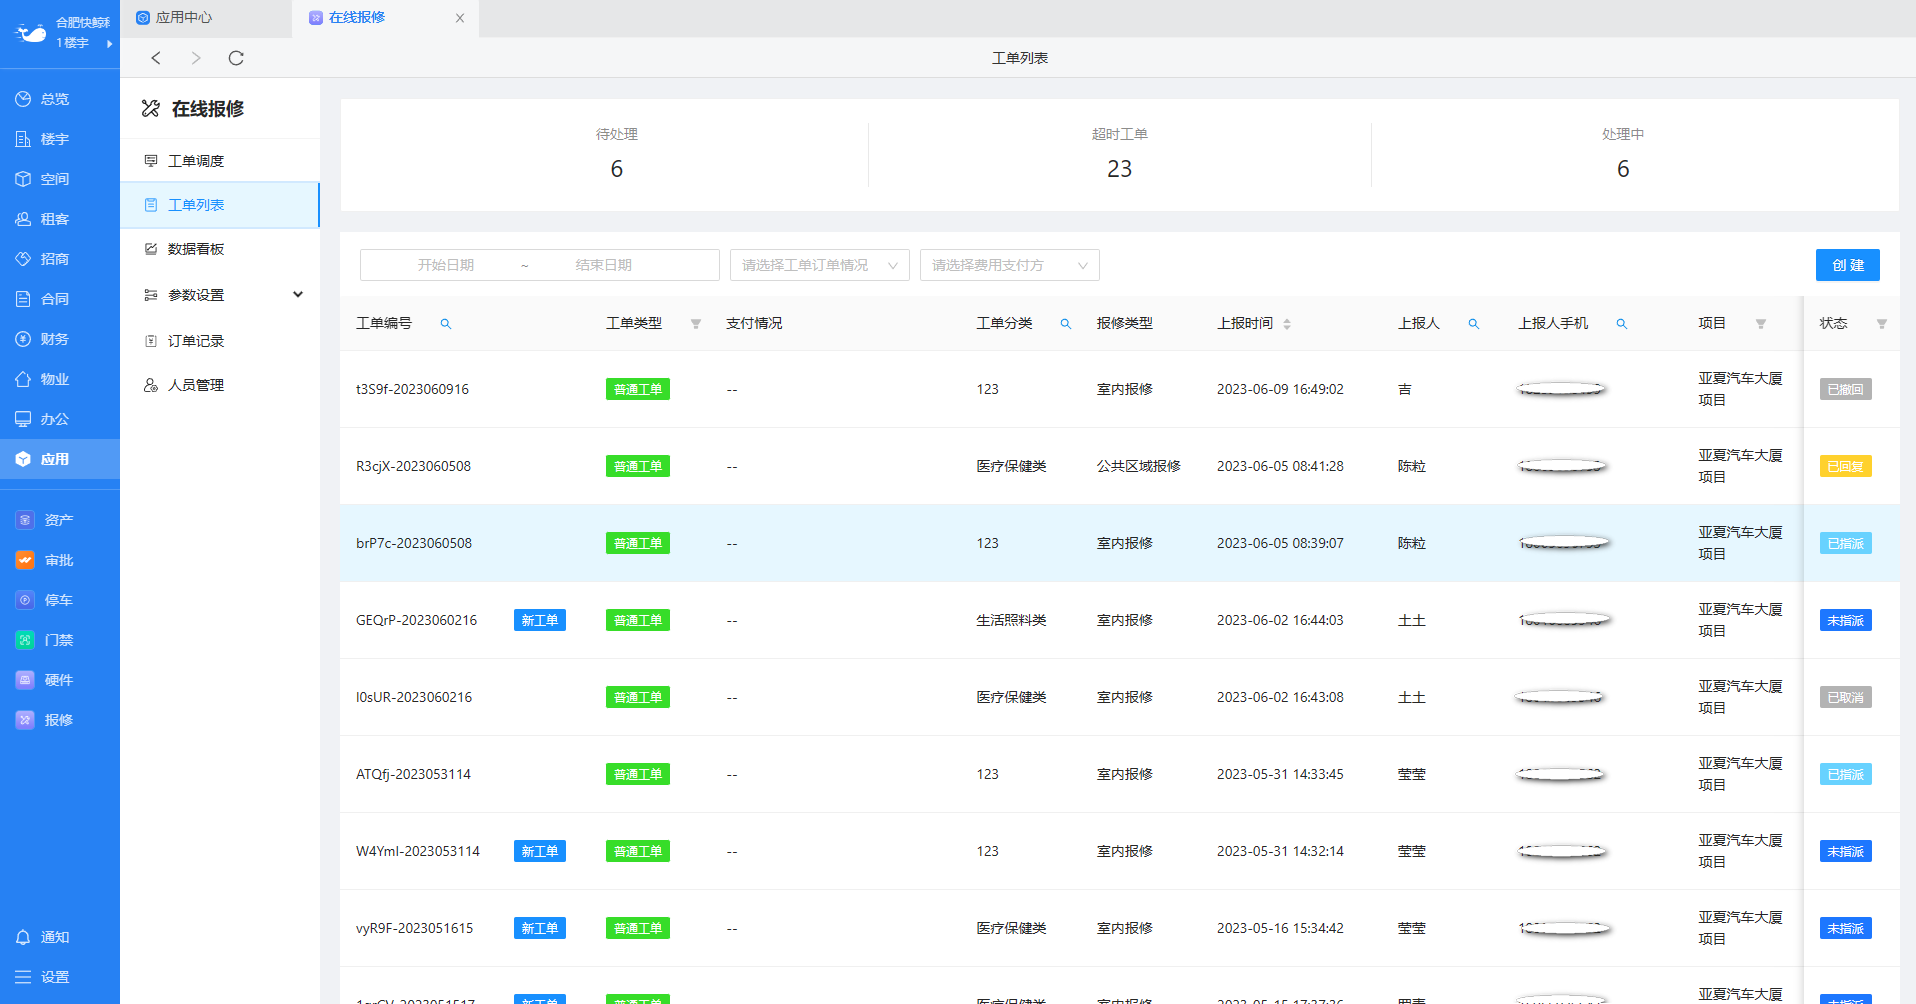The width and height of the screenshot is (1916, 1004).
Task: Click the back navigation arrow
Action: click(x=156, y=58)
